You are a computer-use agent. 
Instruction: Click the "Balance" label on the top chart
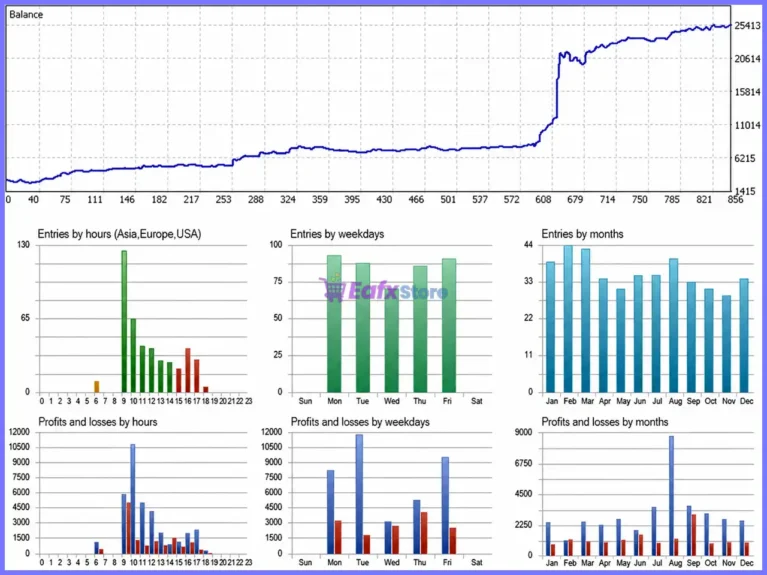coord(26,15)
